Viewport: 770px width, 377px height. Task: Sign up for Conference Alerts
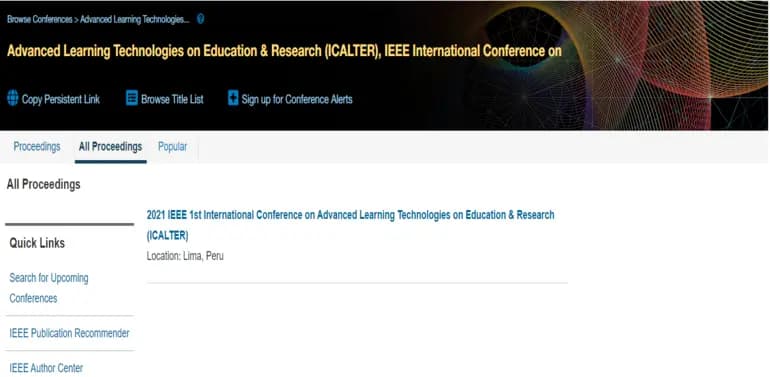(297, 99)
